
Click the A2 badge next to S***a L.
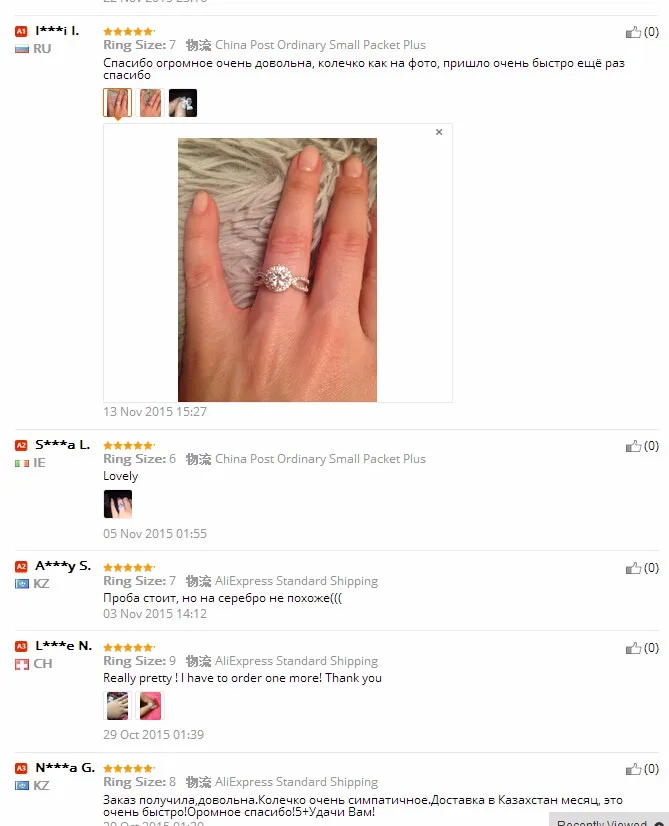coord(21,446)
